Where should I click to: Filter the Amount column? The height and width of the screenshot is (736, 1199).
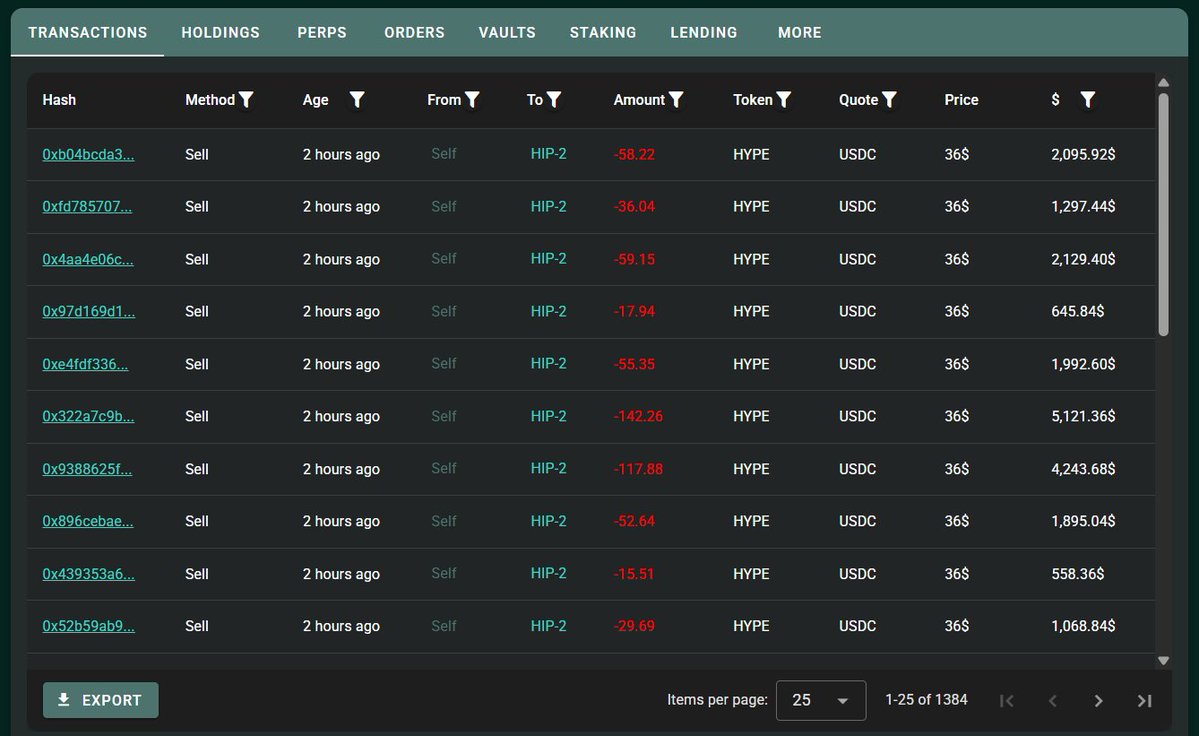(676, 100)
